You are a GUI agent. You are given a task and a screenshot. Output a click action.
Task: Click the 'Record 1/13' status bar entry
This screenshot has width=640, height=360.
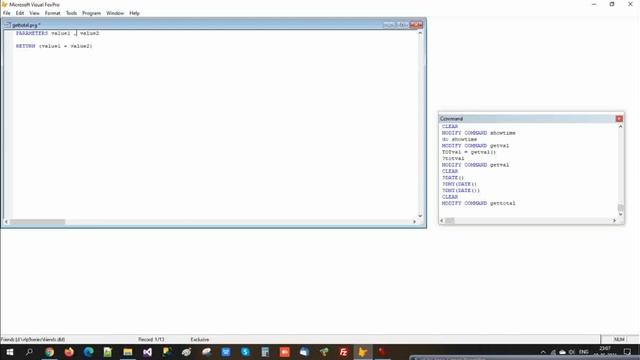[x=151, y=339]
